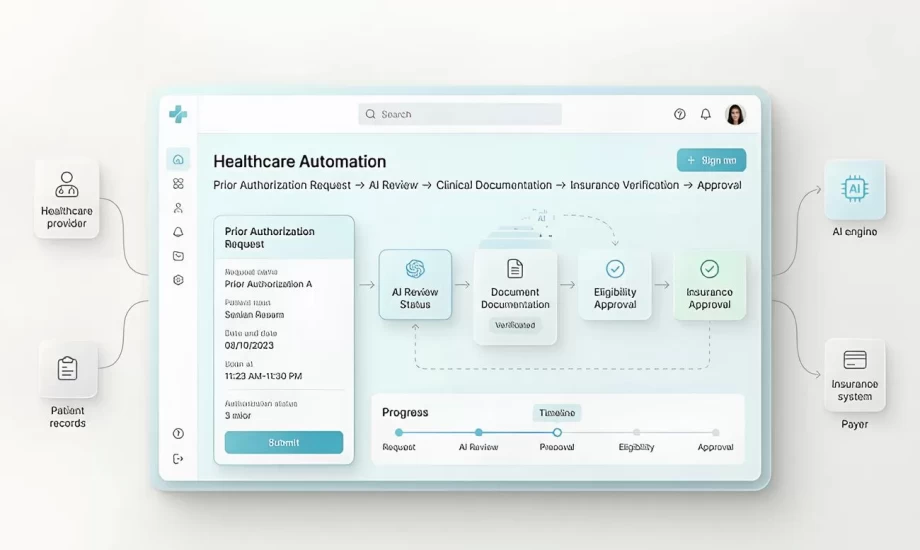Image resolution: width=920 pixels, height=550 pixels.
Task: Click the date 08/10/2023
Action: tap(249, 345)
